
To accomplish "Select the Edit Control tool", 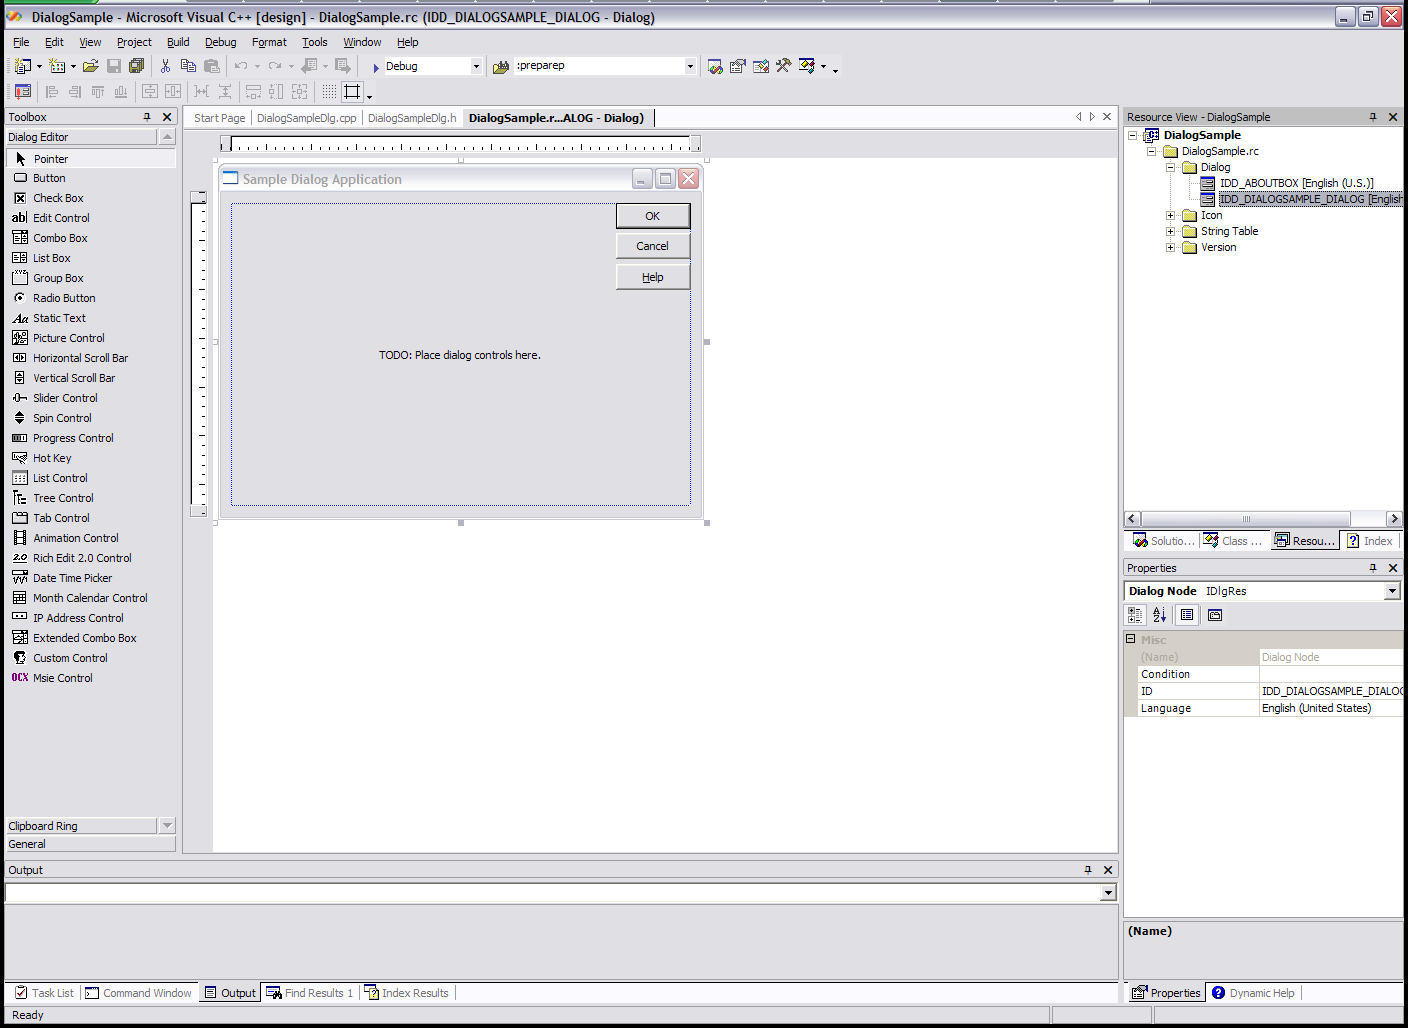I will point(91,218).
